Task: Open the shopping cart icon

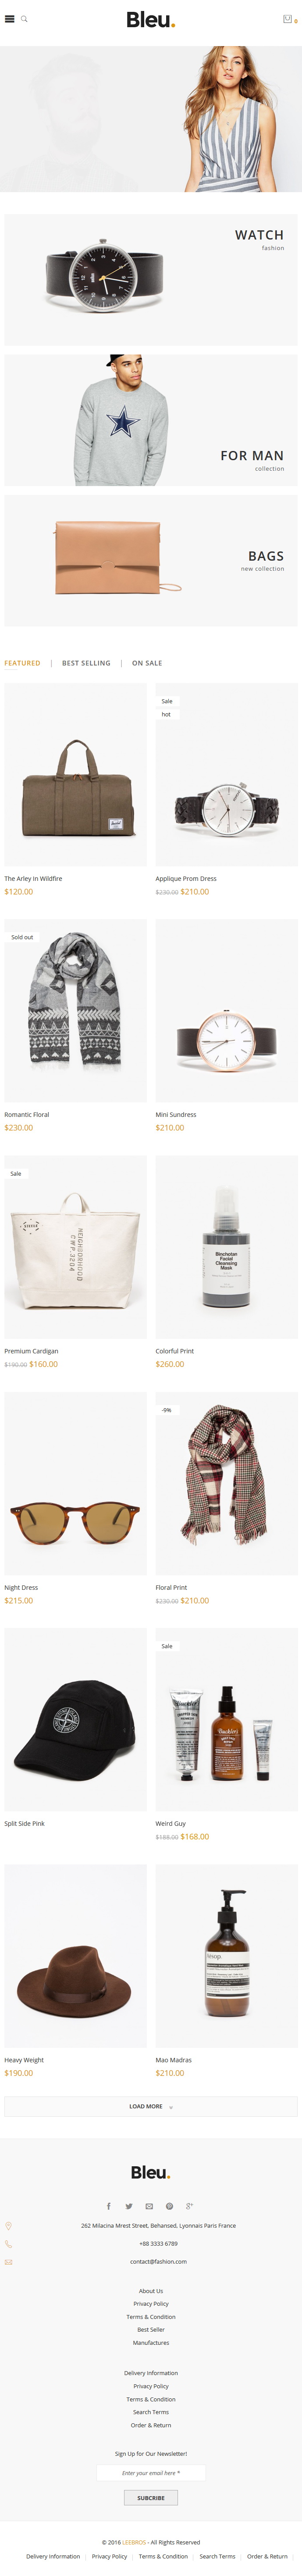Action: [x=288, y=19]
